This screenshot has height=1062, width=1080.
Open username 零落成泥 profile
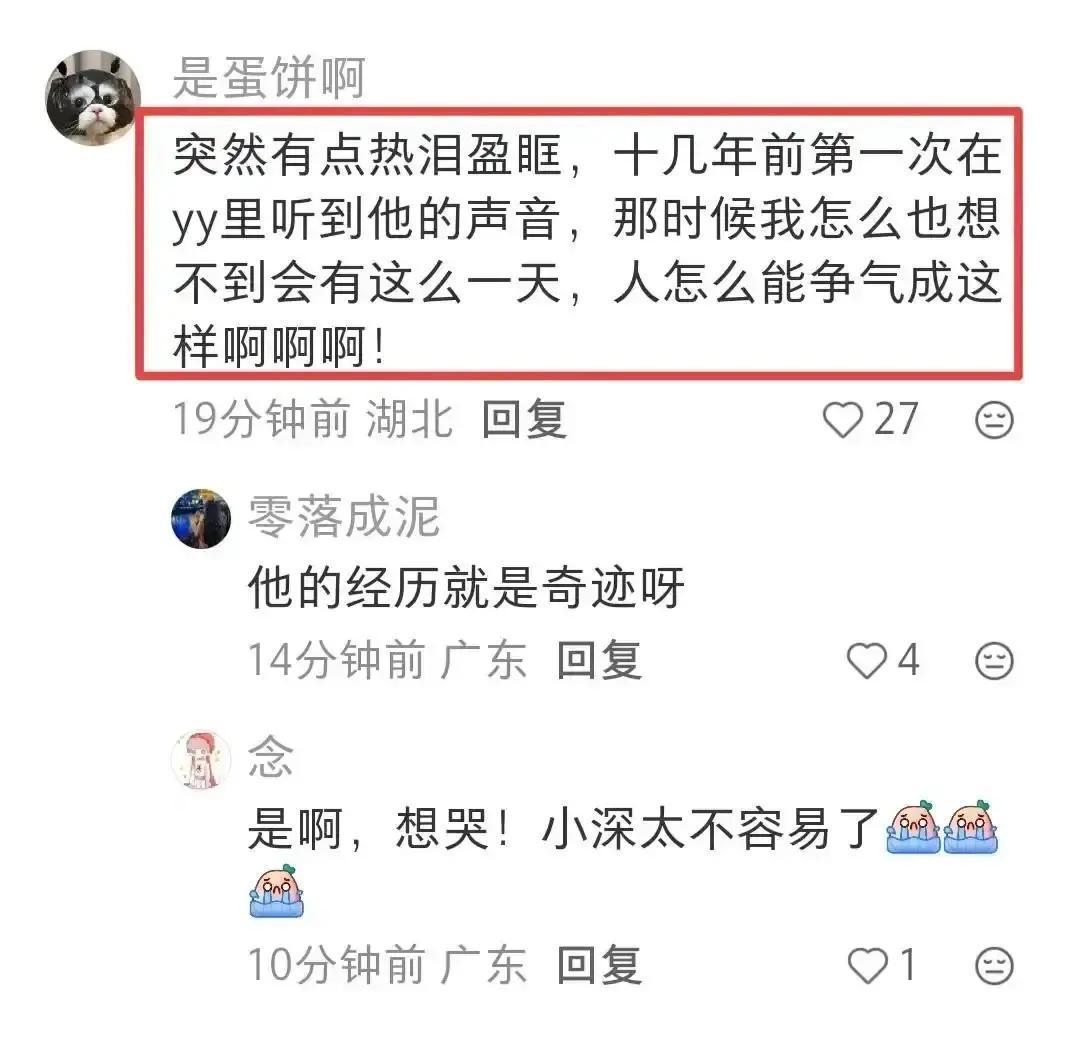[x=344, y=517]
